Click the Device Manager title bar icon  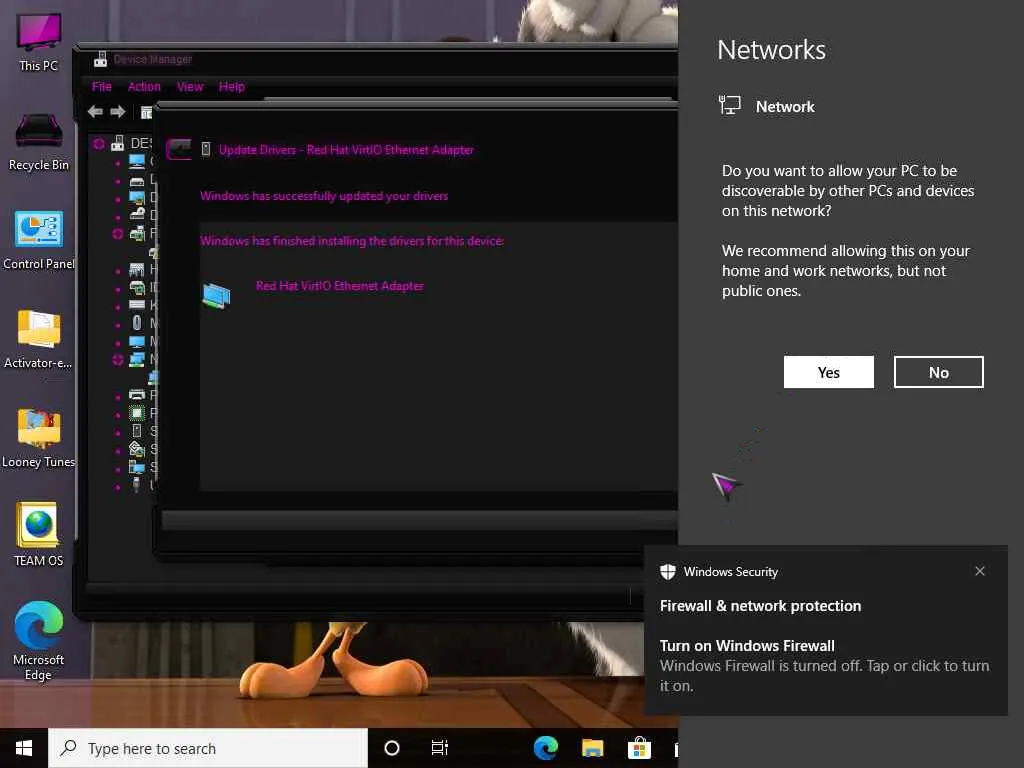[100, 59]
